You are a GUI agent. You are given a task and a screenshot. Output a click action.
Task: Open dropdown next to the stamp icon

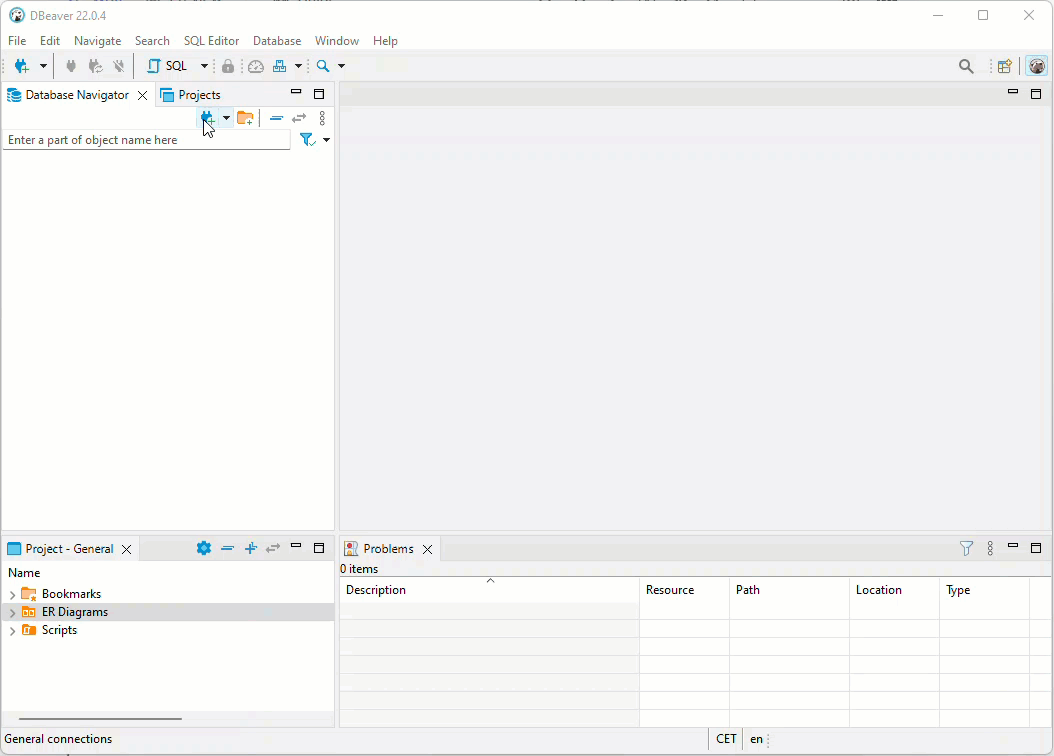[298, 66]
